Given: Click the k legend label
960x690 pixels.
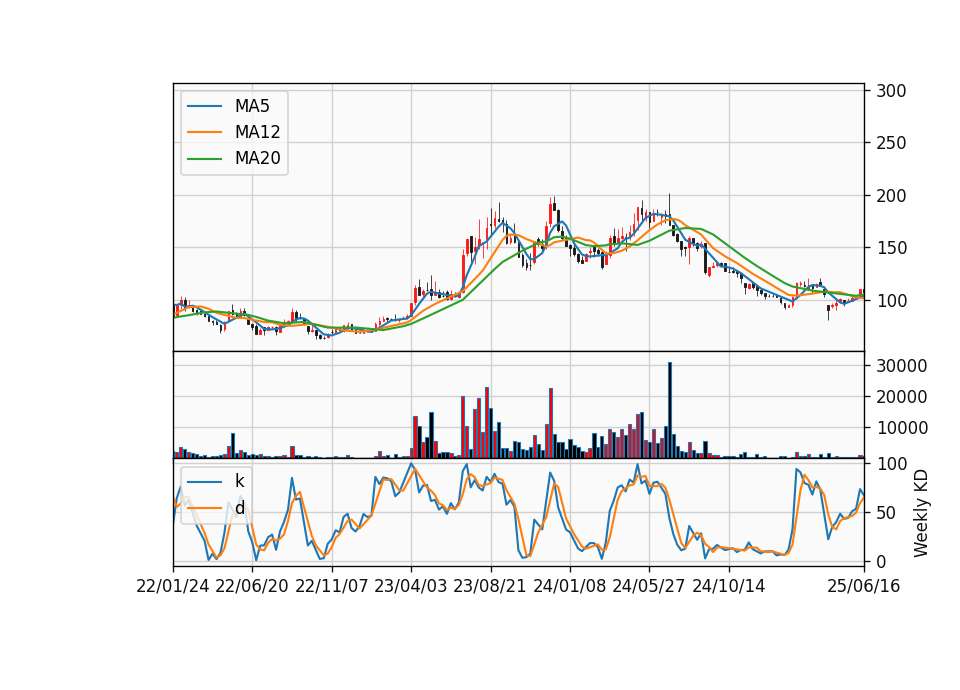Looking at the screenshot, I should [x=239, y=481].
